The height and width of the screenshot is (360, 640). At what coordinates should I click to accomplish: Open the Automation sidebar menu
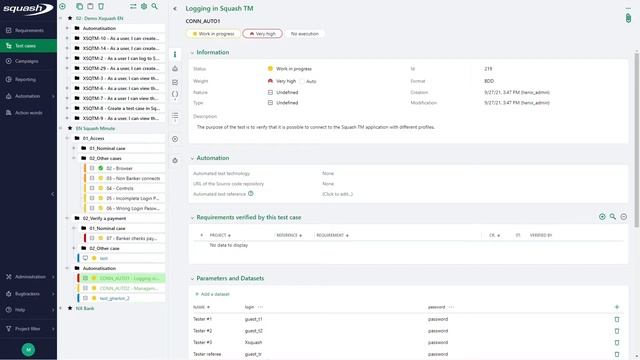pos(28,96)
